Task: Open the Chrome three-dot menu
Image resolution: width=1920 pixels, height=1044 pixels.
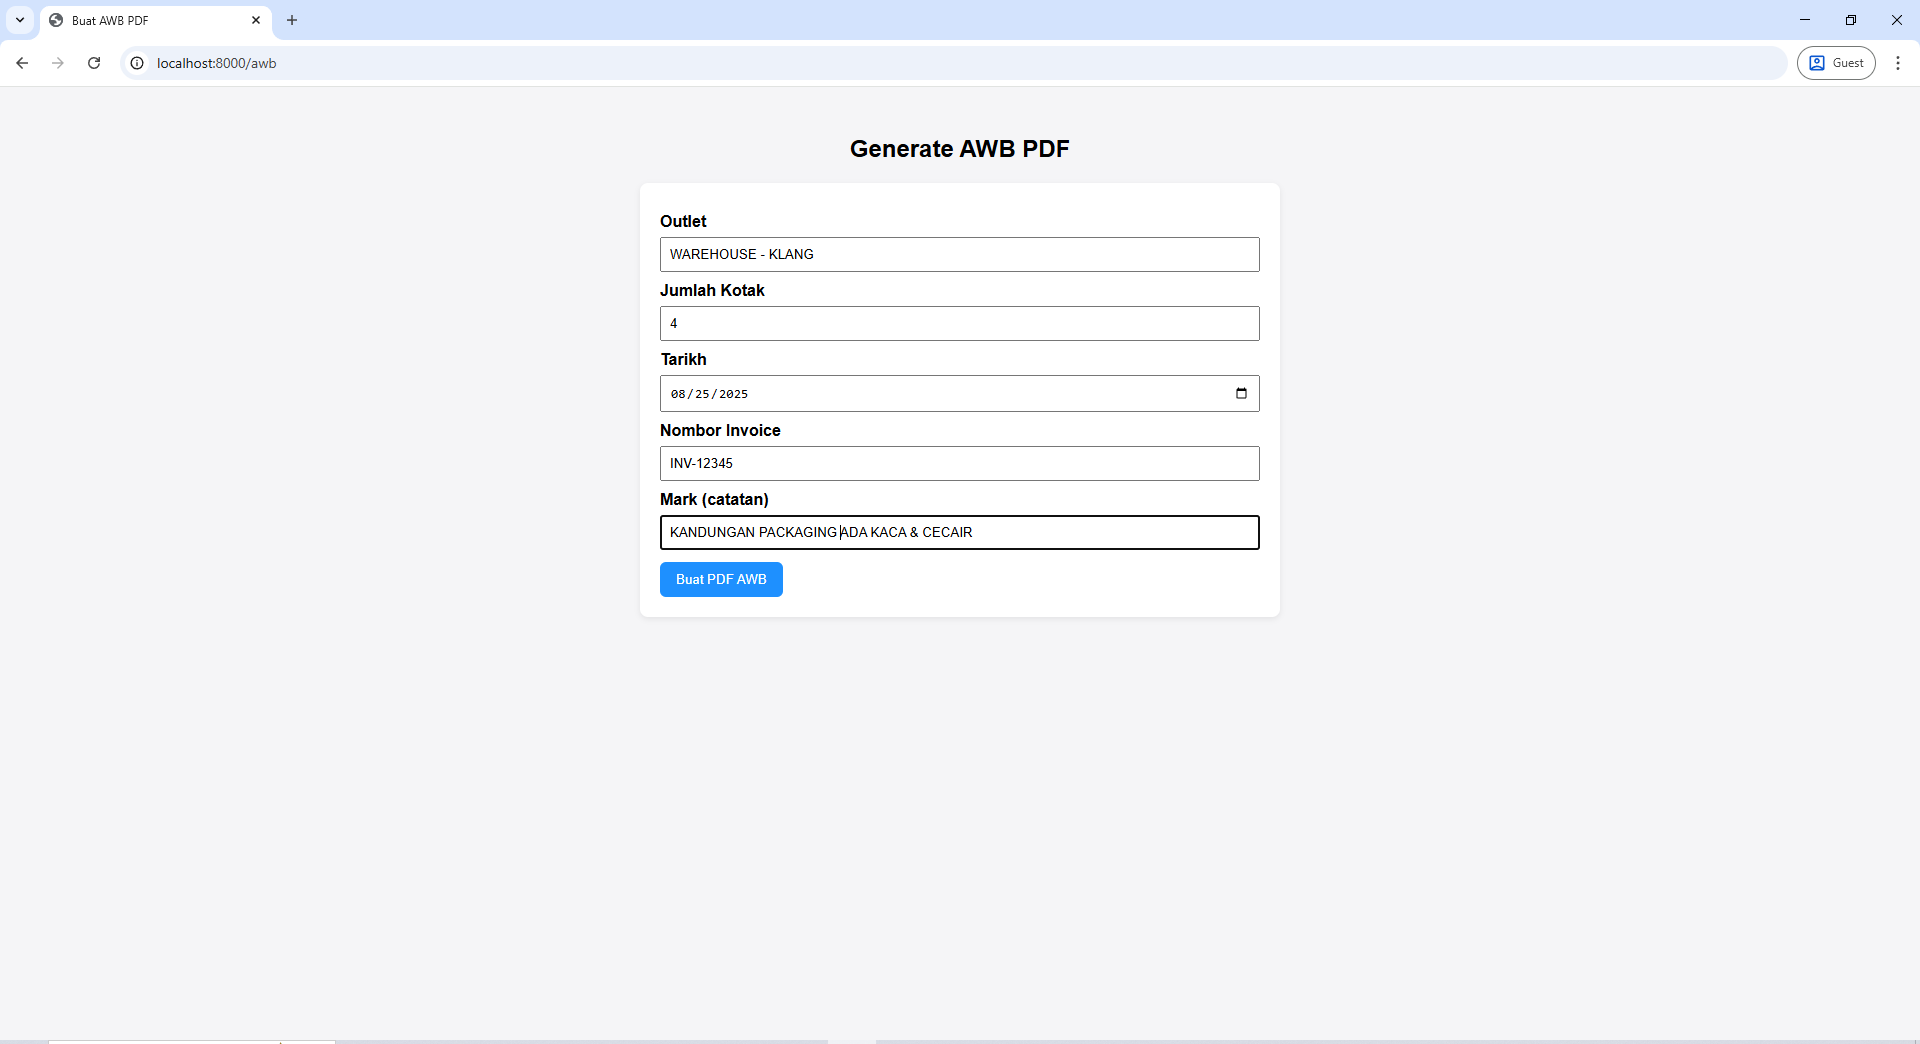Action: [x=1898, y=62]
